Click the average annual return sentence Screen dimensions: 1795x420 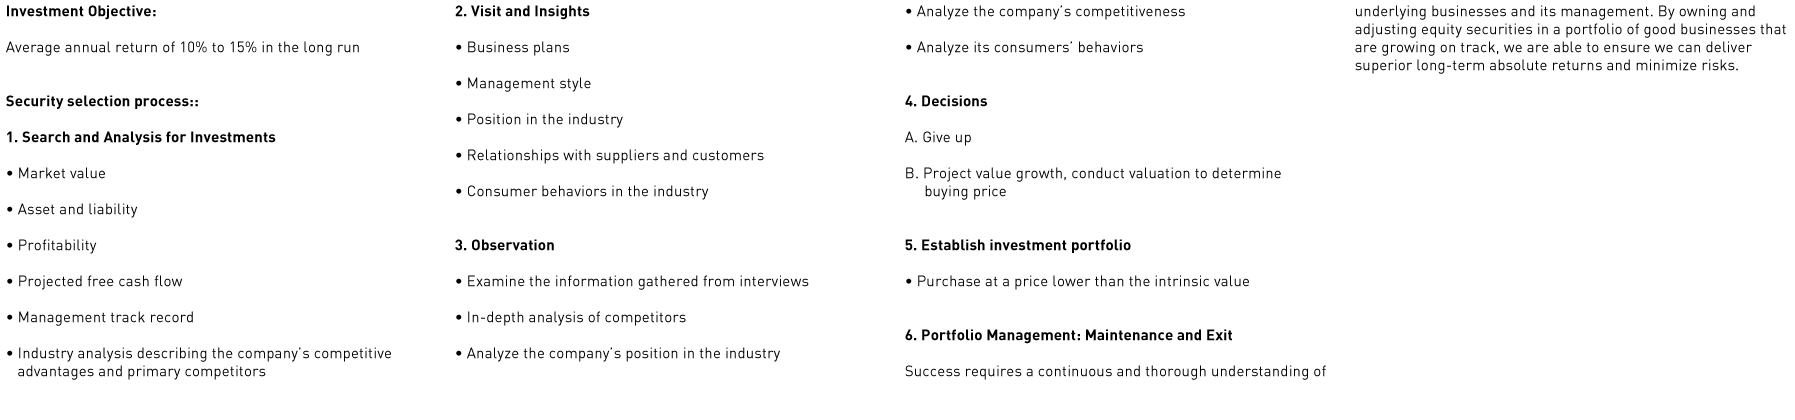(183, 48)
